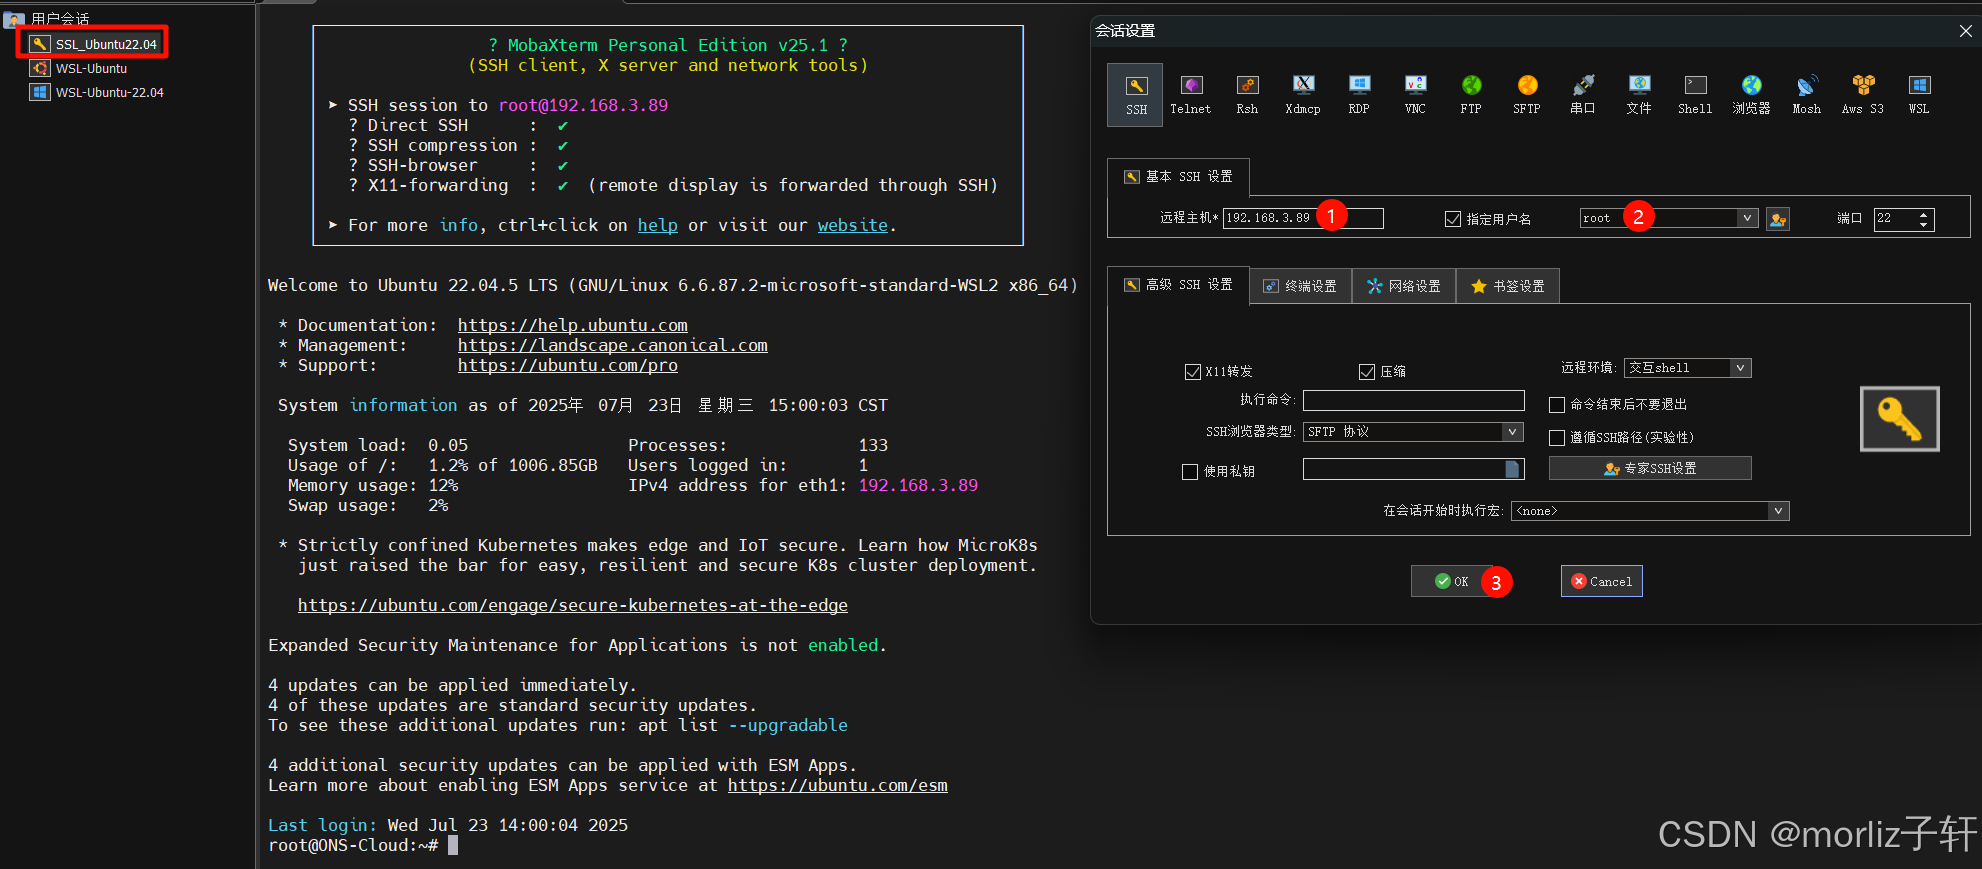
Task: Browse for private key file icon
Action: [1513, 469]
